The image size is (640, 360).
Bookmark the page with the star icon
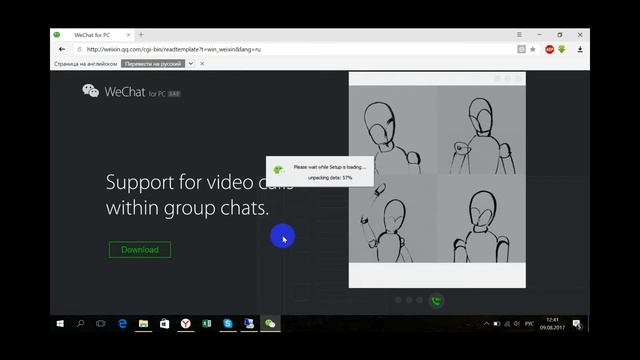(533, 49)
